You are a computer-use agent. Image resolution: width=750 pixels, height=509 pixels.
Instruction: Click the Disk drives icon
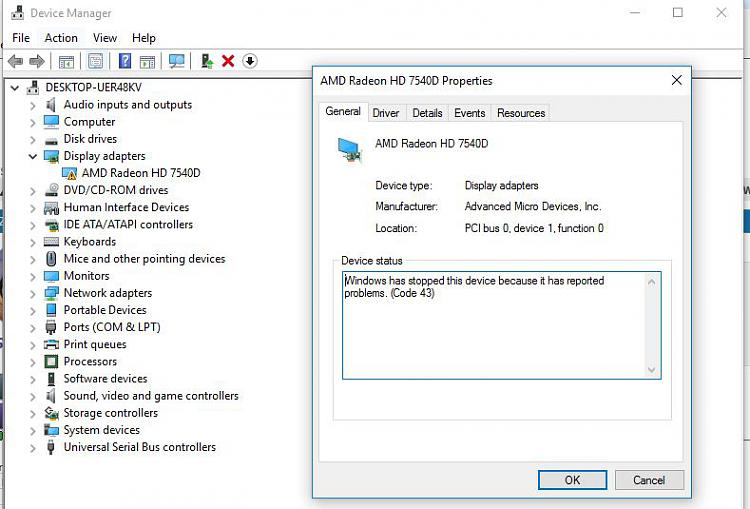[51, 140]
